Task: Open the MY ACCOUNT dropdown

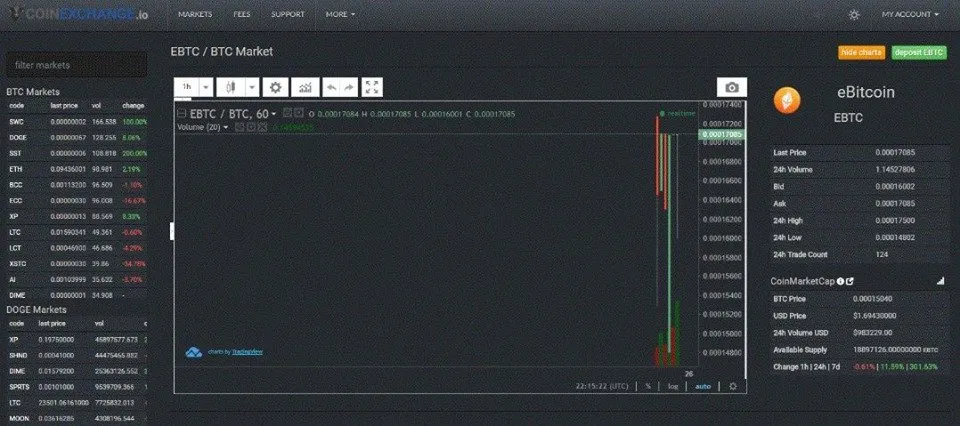Action: tap(910, 15)
